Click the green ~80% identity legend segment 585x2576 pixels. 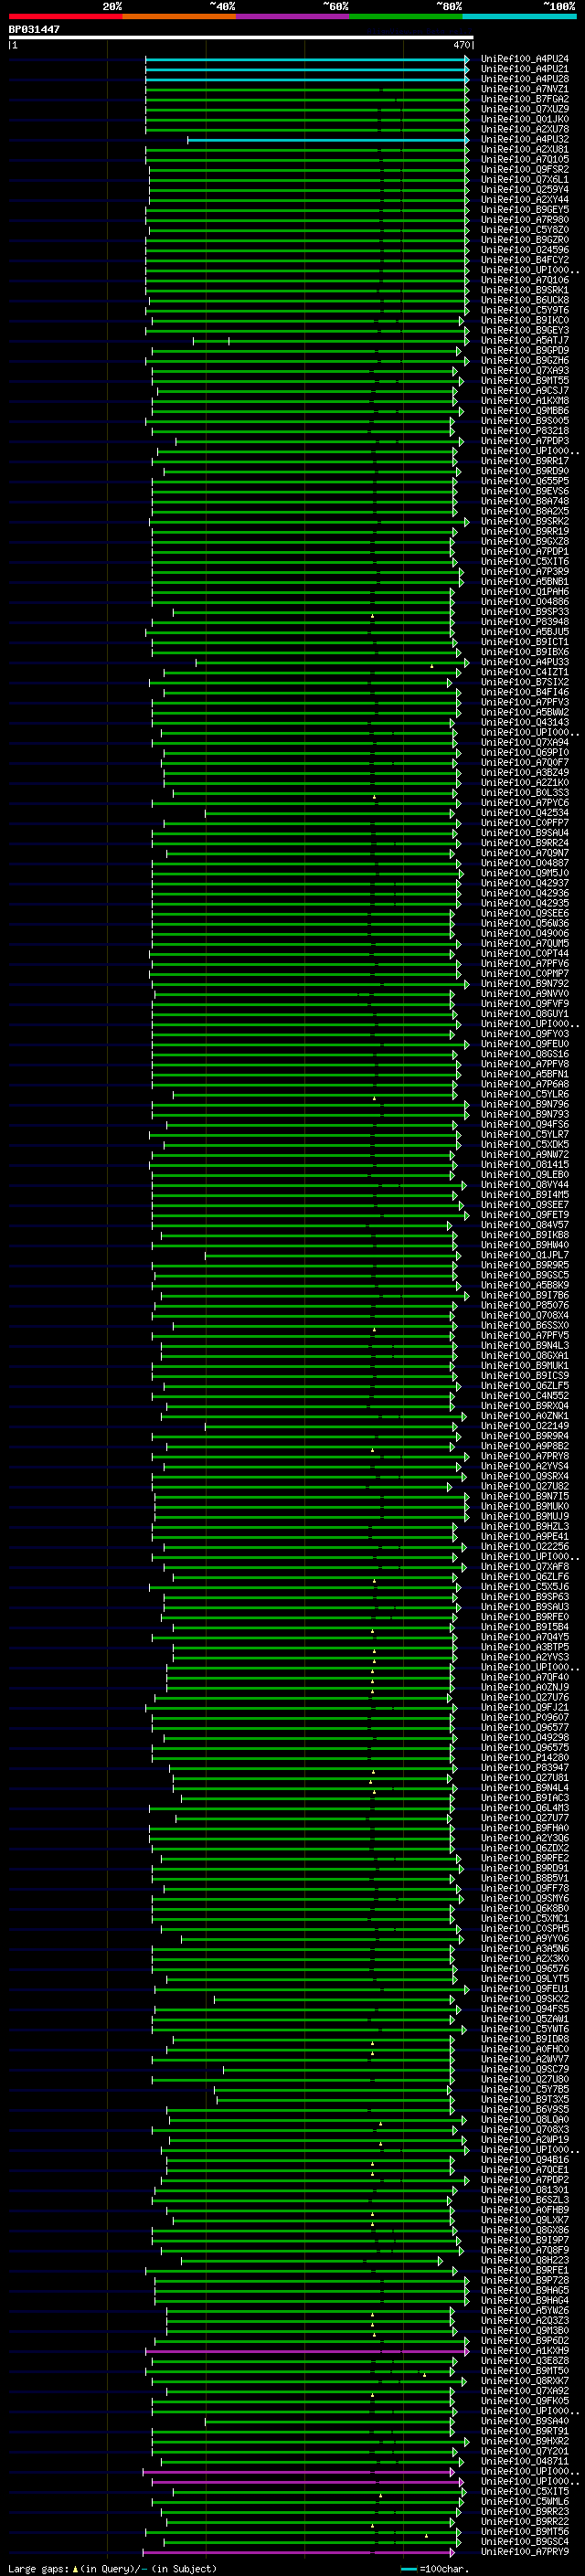406,16
